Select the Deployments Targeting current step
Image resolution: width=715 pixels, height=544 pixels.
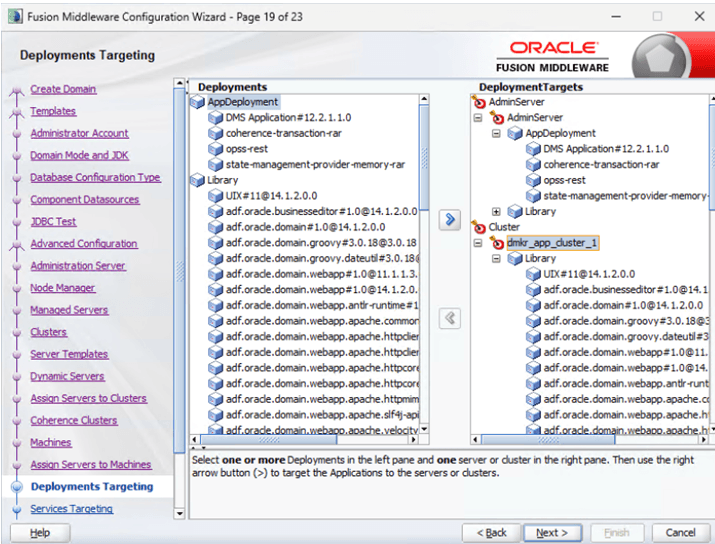(92, 487)
